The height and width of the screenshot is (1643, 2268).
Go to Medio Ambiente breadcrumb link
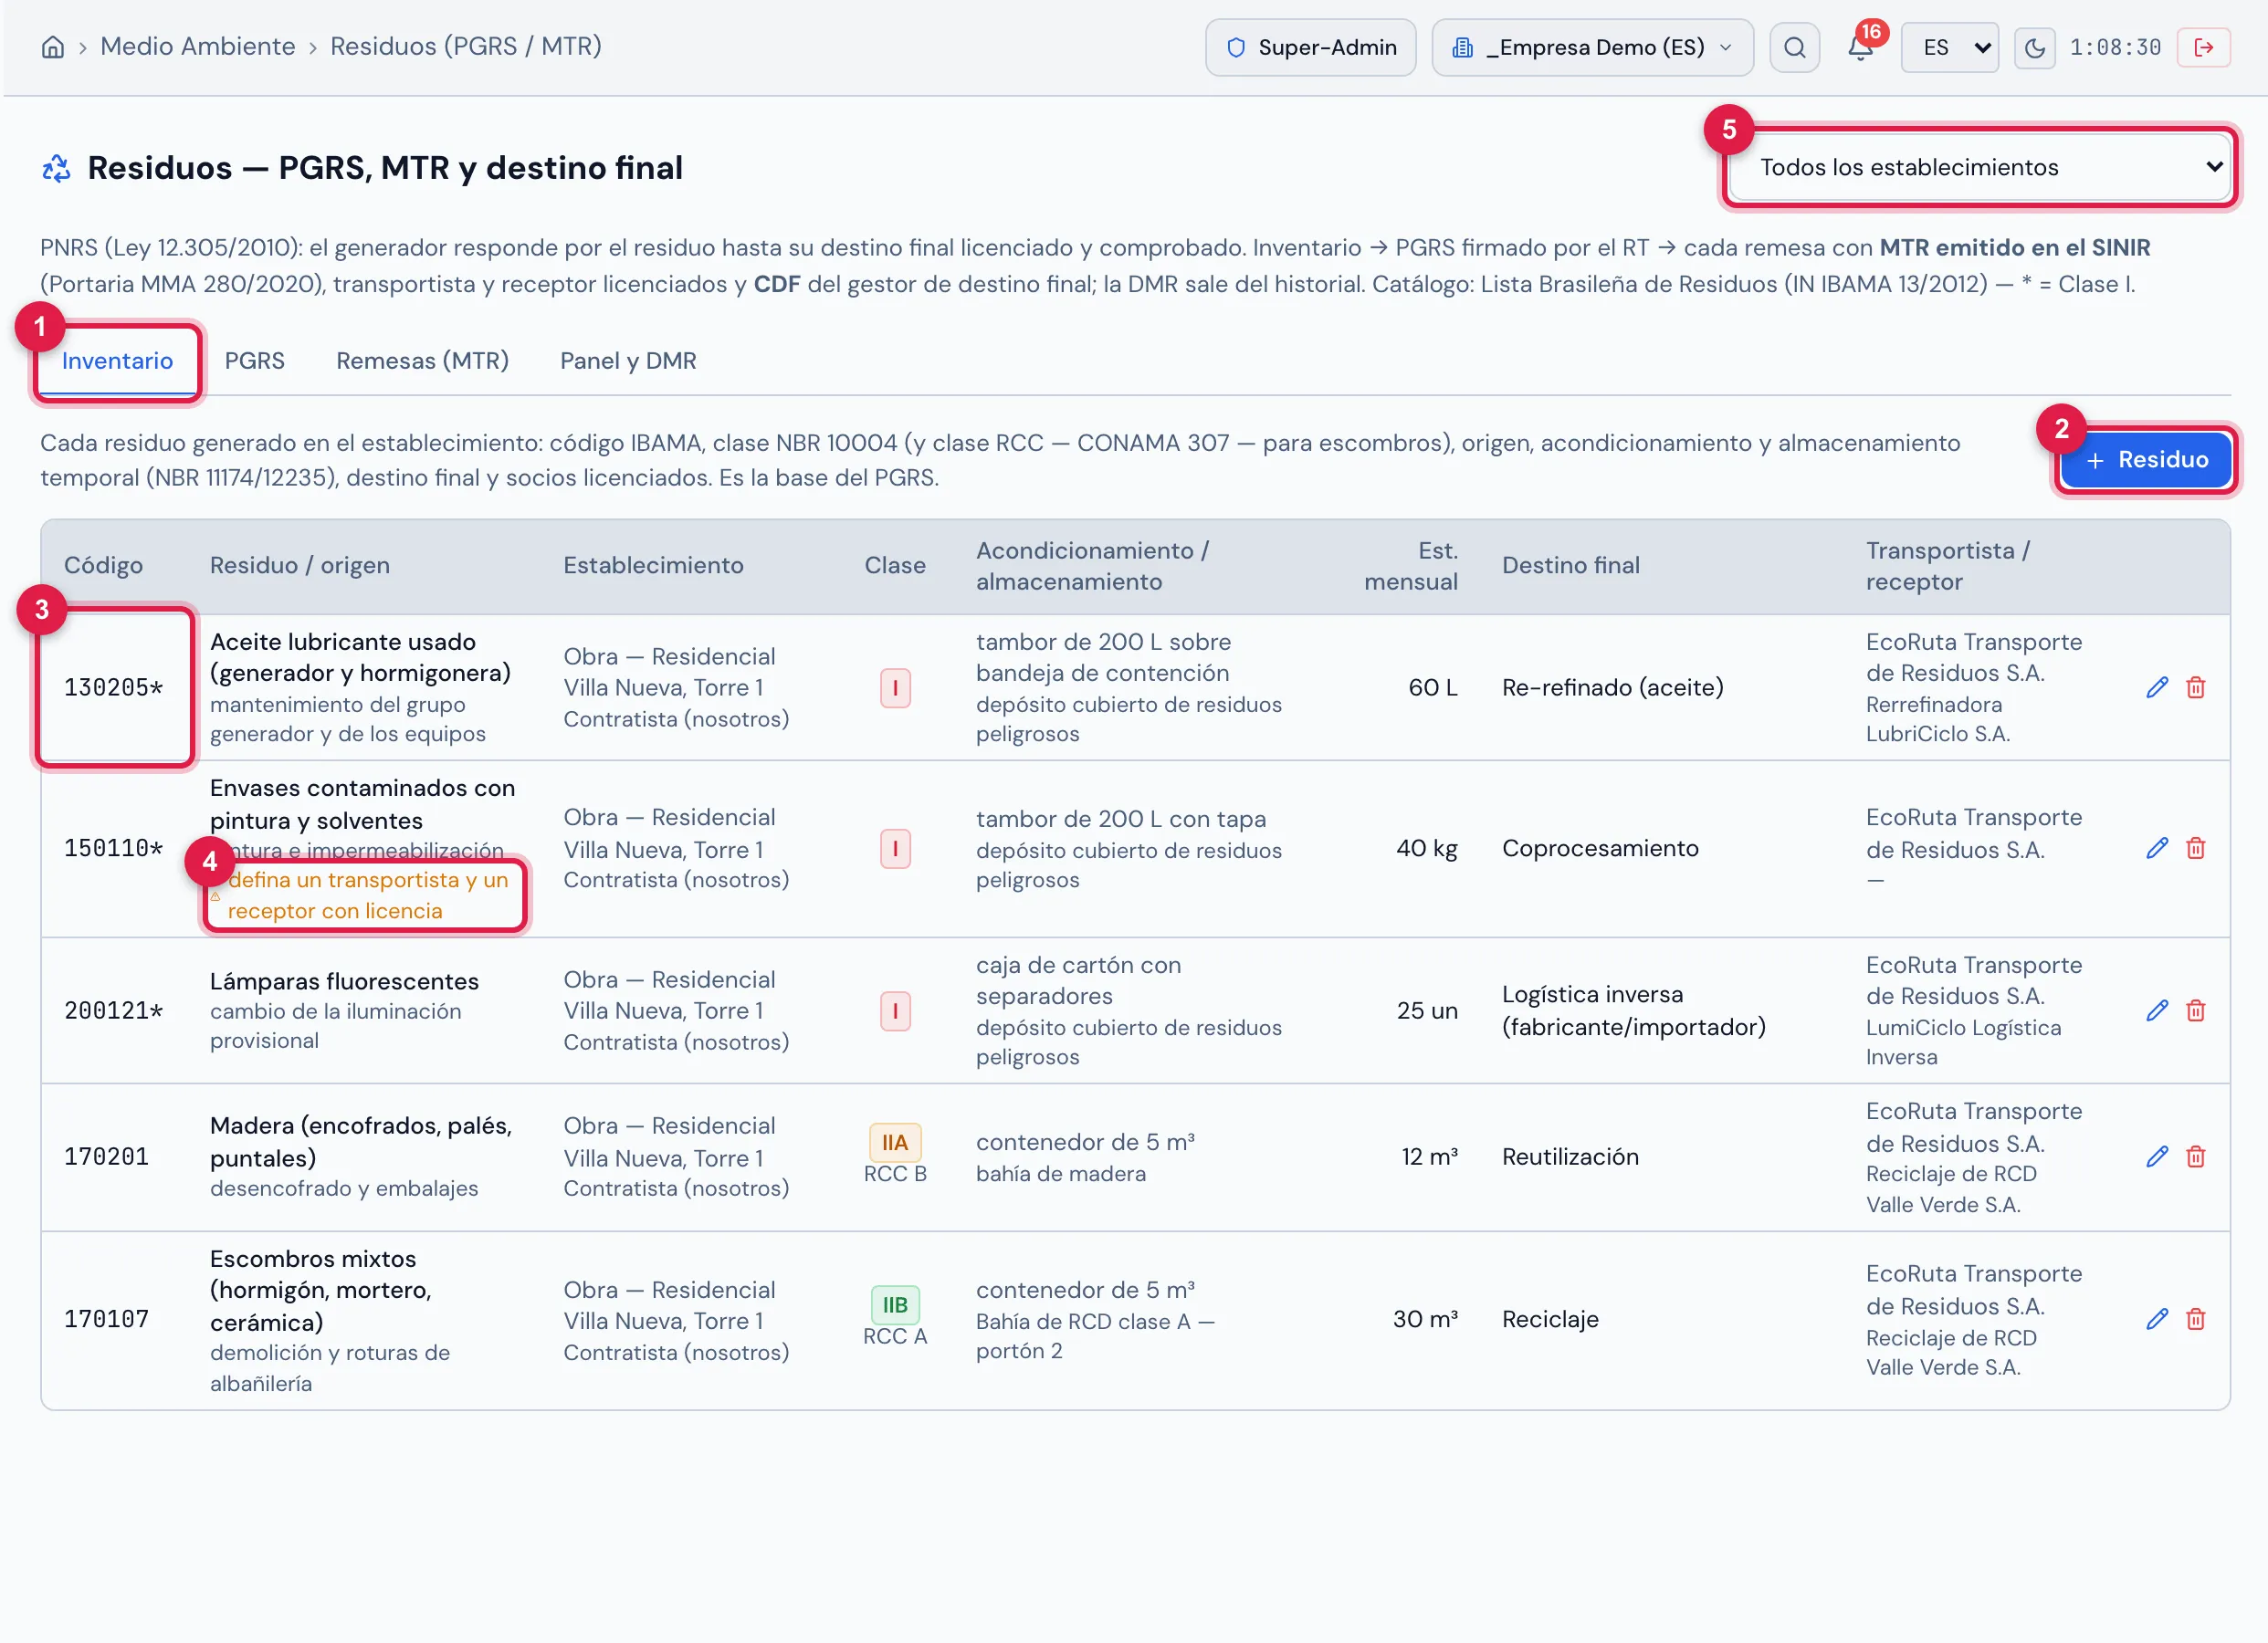(x=198, y=46)
